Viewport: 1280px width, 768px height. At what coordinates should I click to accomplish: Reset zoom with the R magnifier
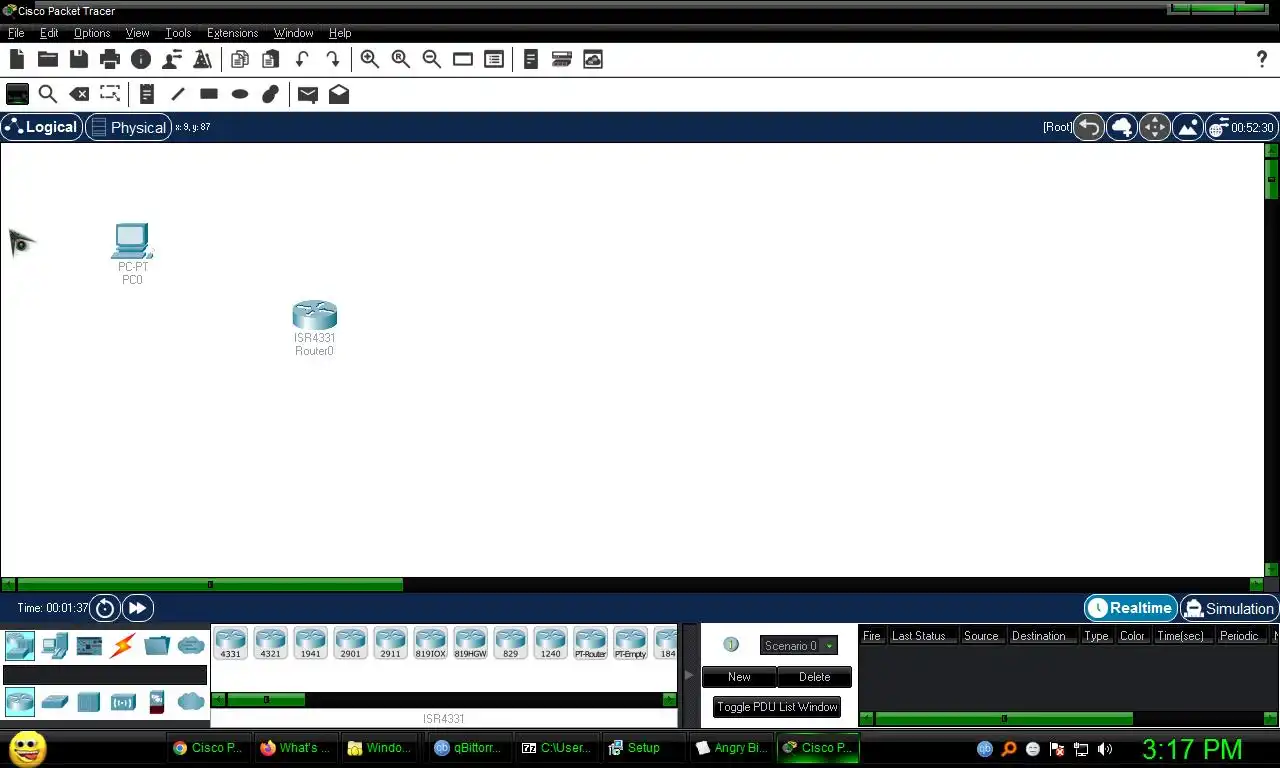[x=401, y=59]
